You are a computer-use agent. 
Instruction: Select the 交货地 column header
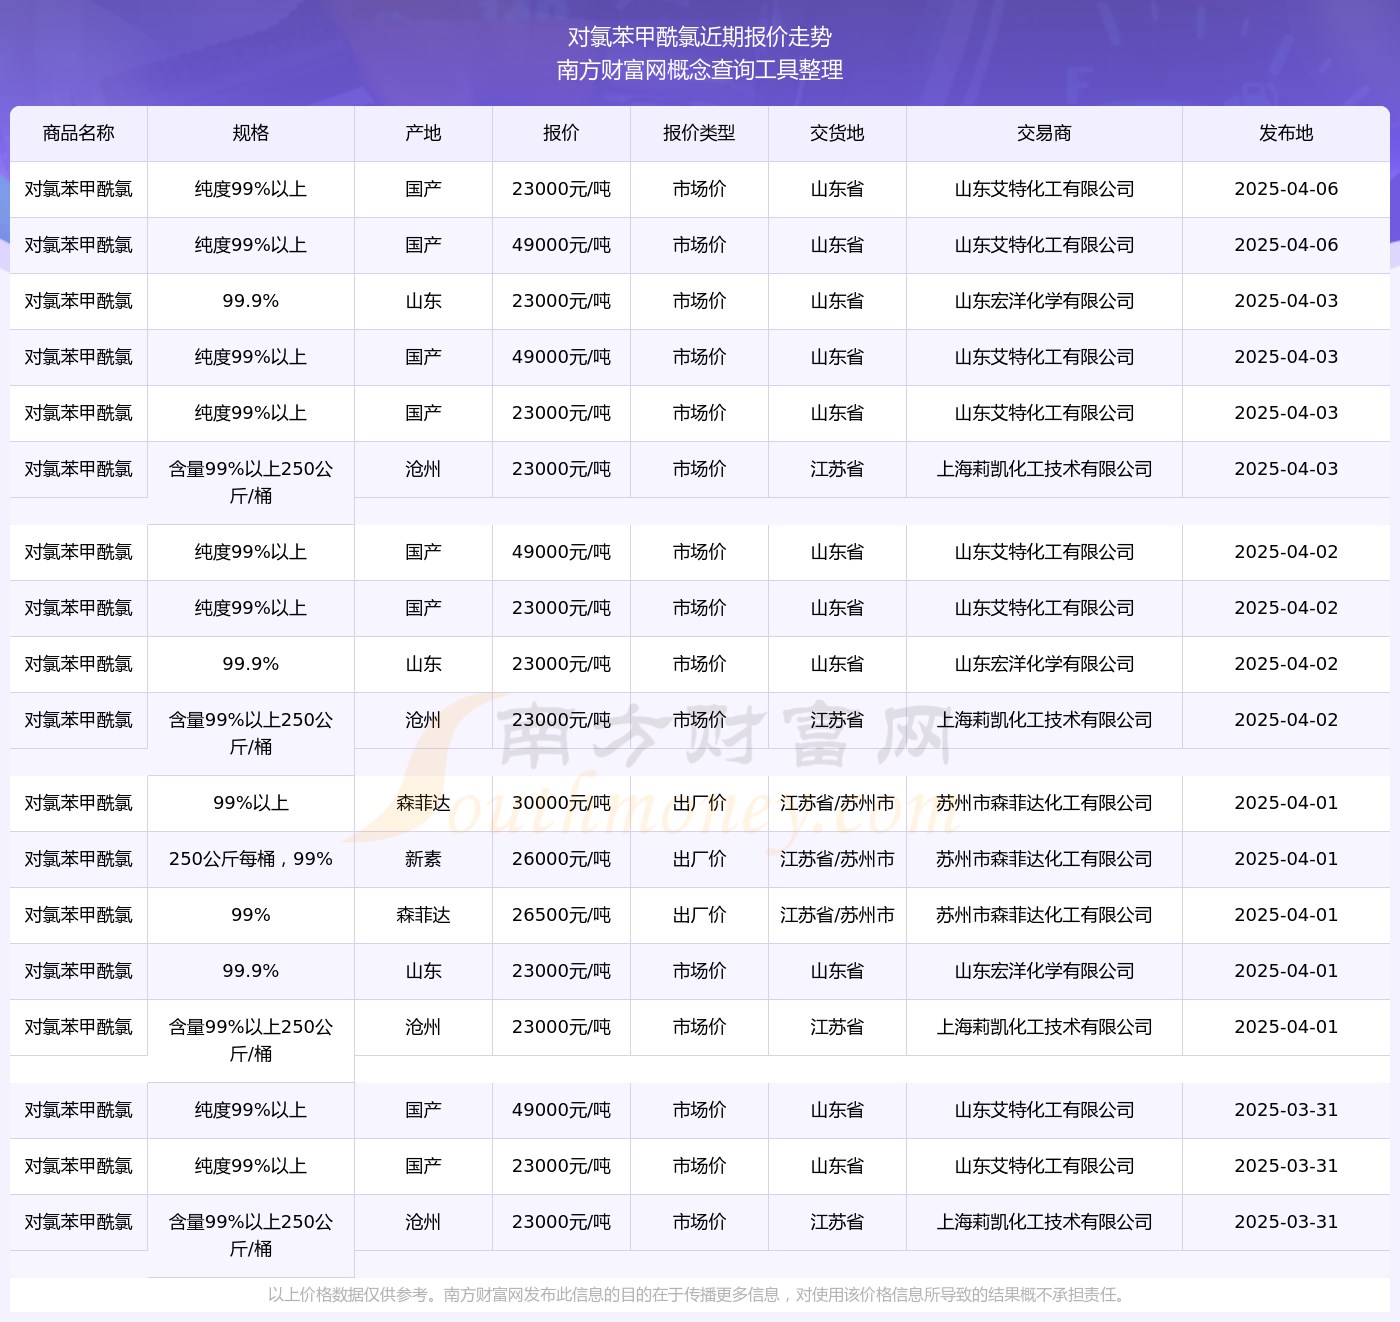837,133
